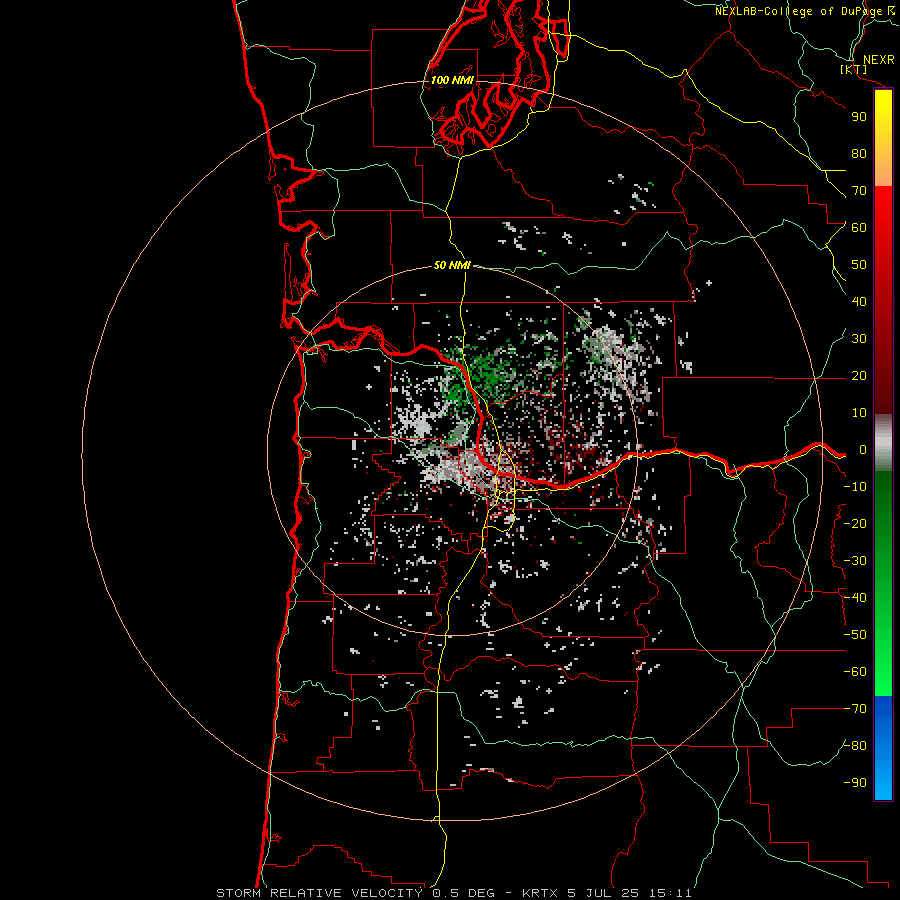Click the gray zero-velocity segment of color bar
900x900 pixels.
[883, 443]
